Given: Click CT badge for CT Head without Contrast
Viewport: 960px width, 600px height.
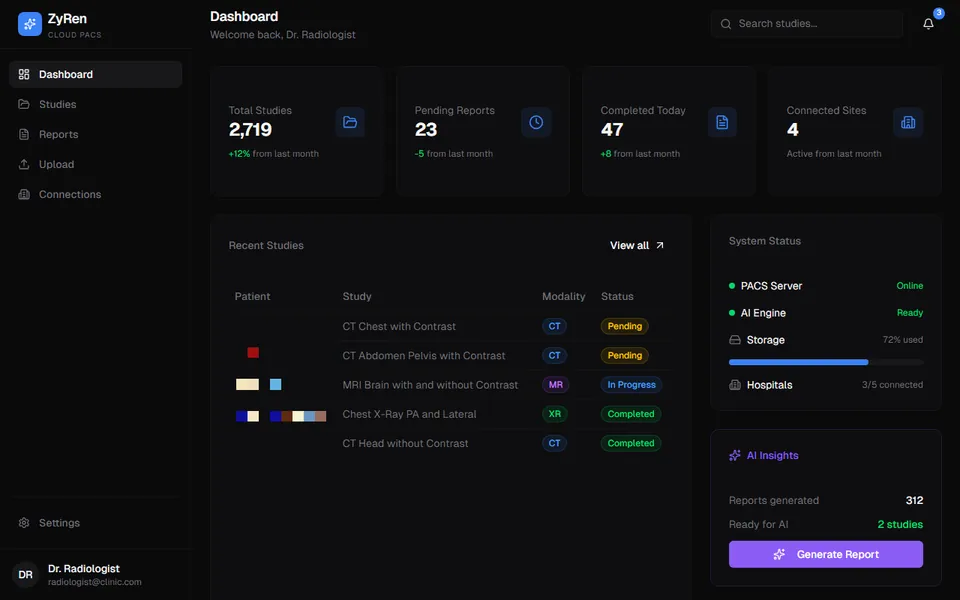Looking at the screenshot, I should (x=554, y=443).
